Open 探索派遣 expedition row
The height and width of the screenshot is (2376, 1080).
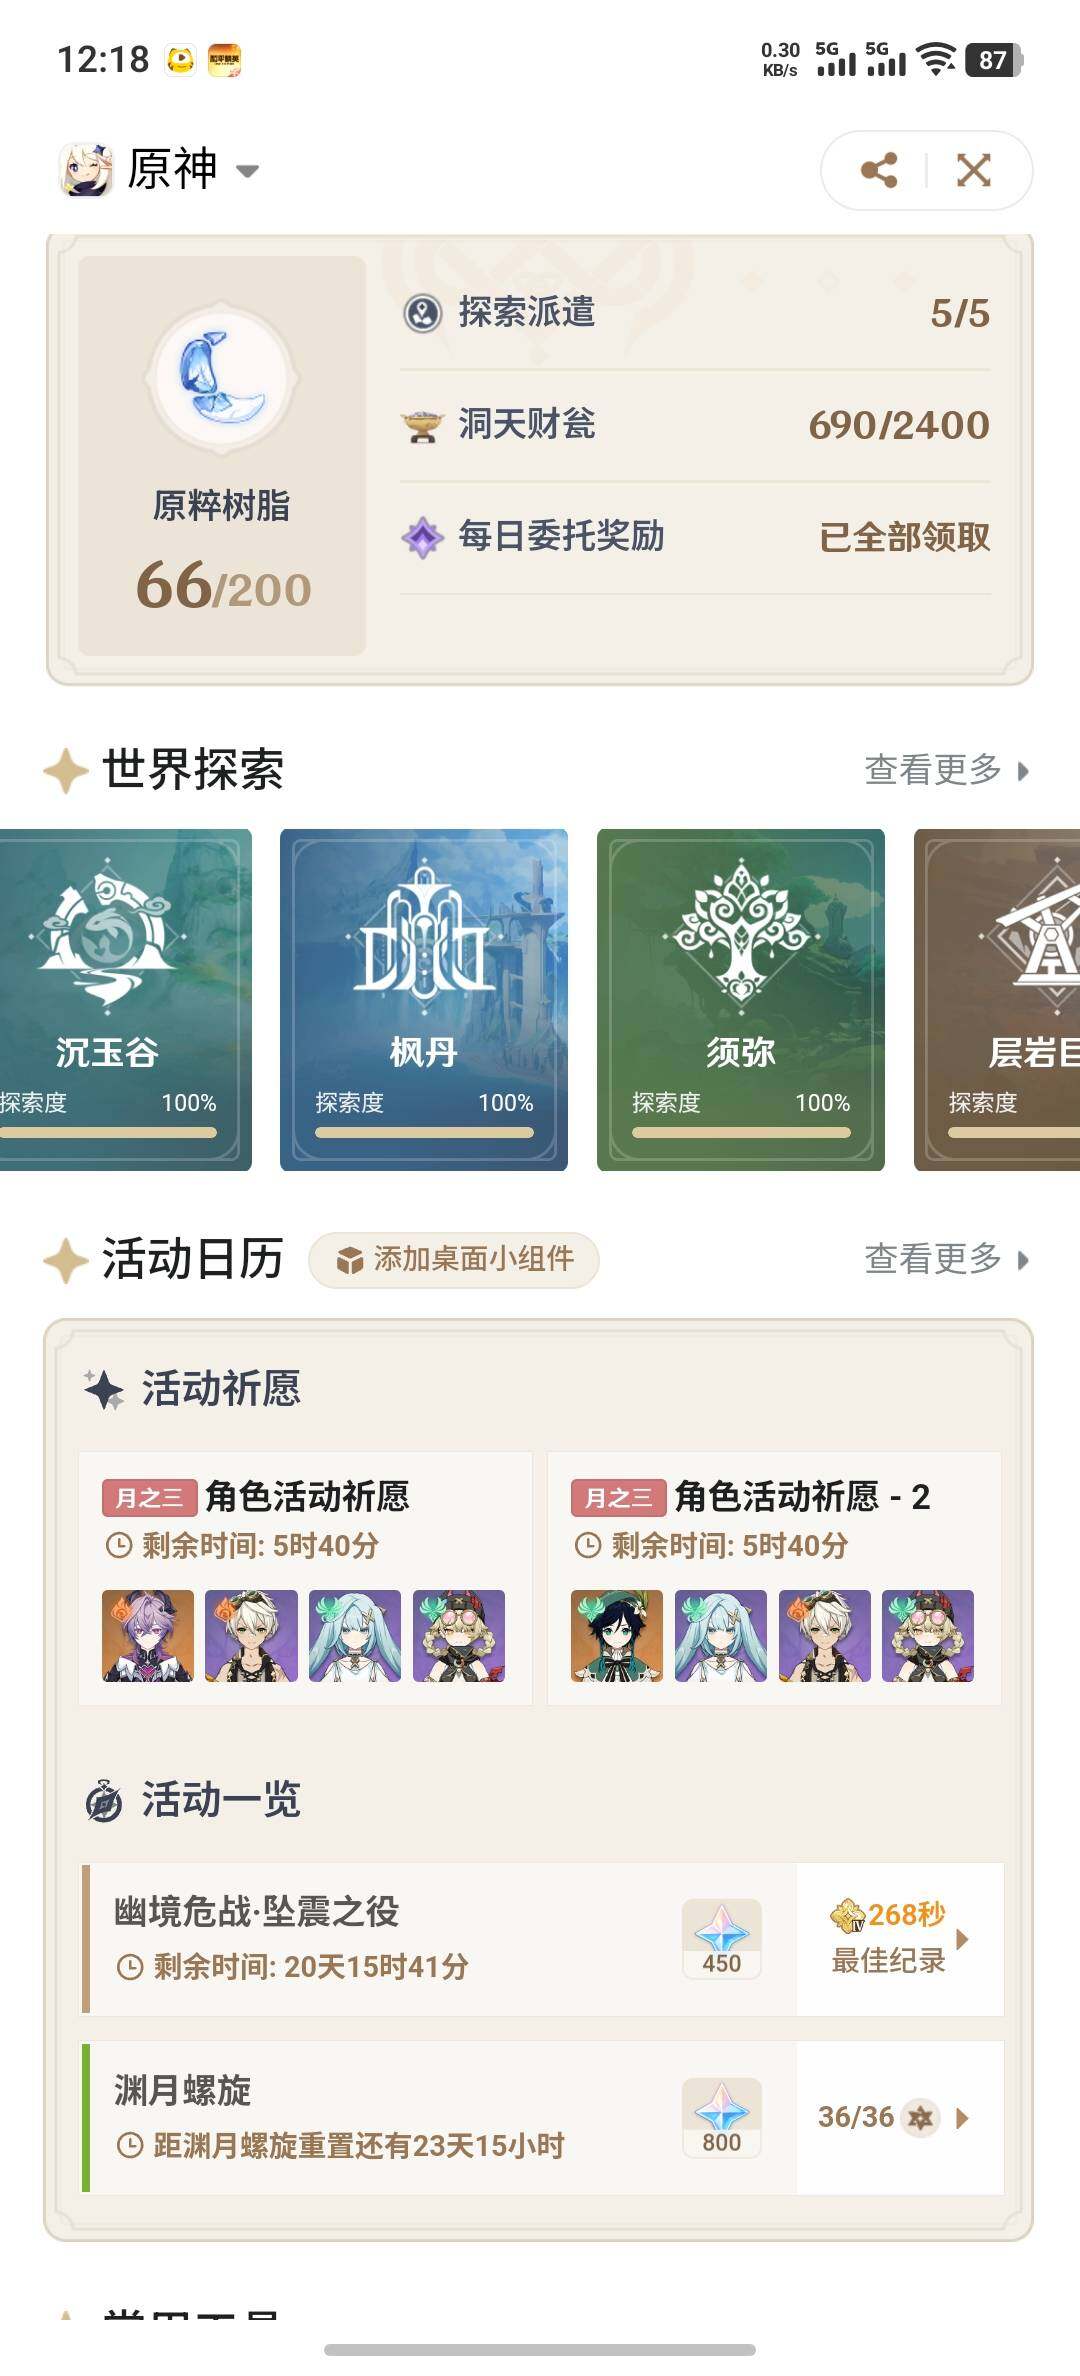pyautogui.click(x=696, y=313)
